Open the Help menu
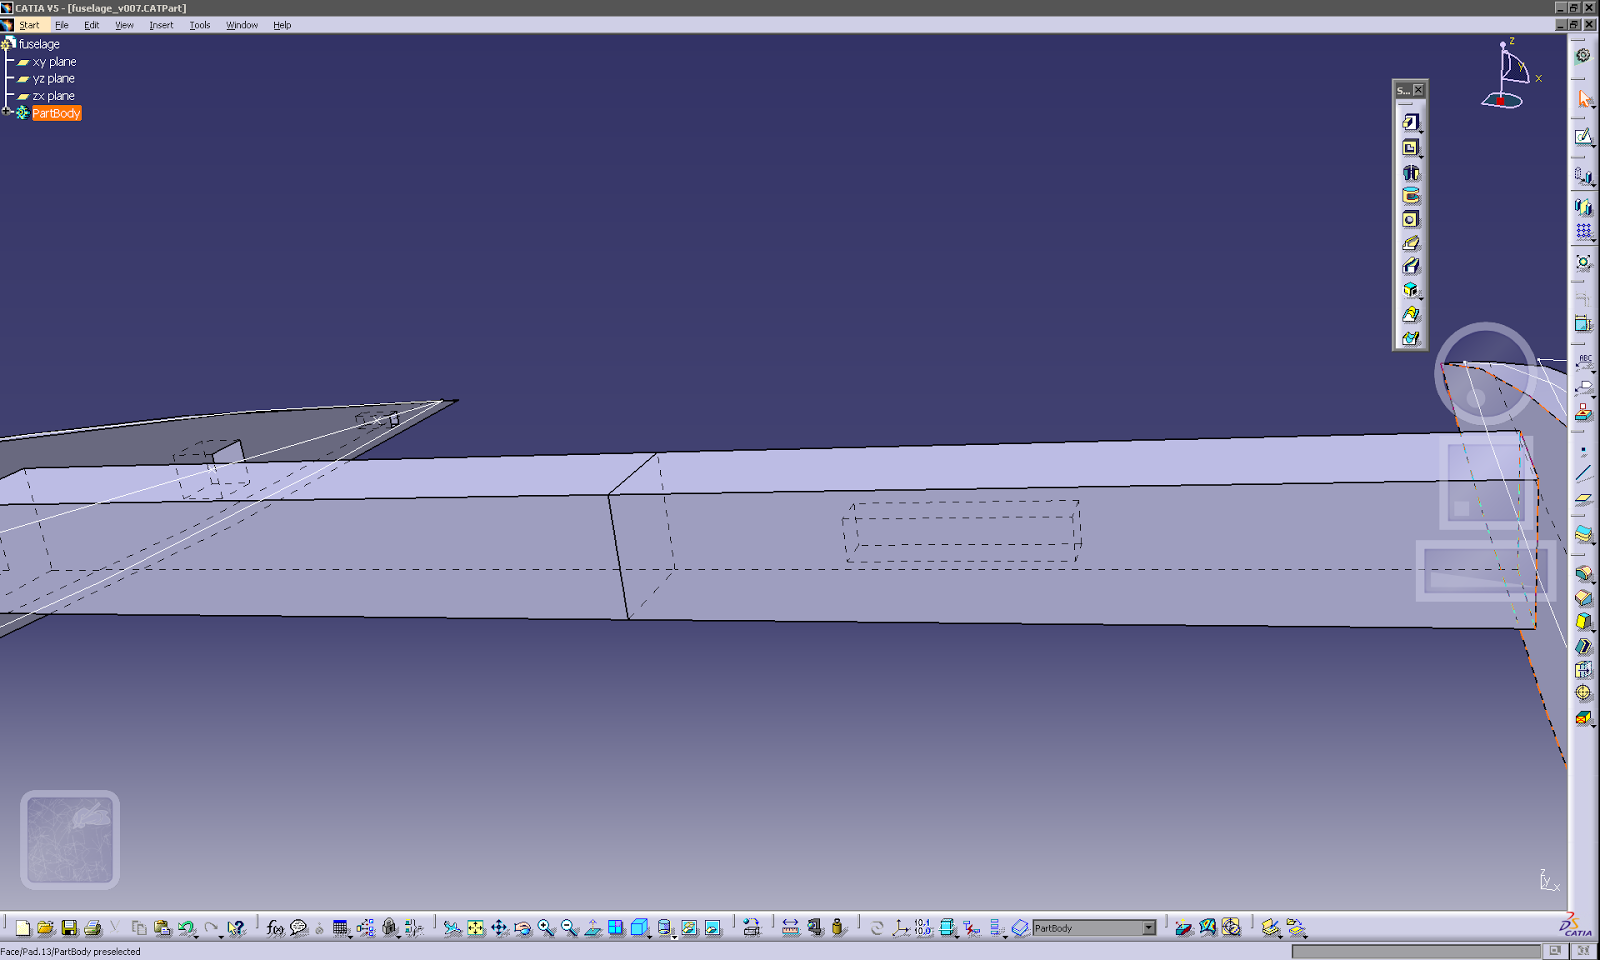The image size is (1600, 960). 282,25
